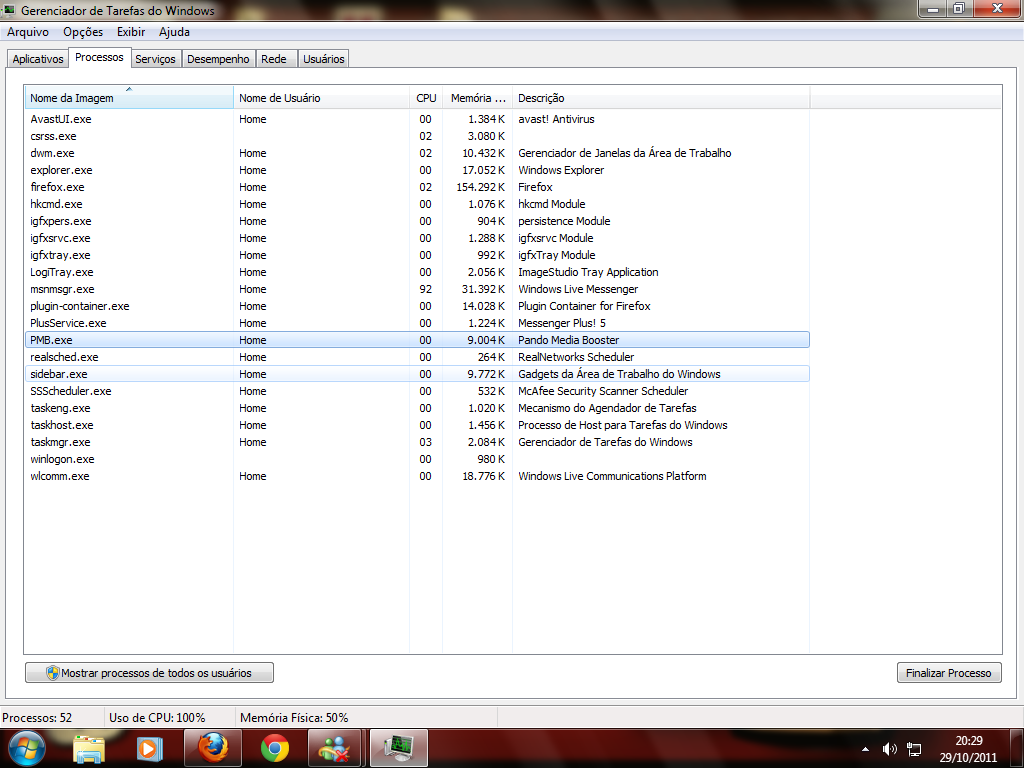Select the igfxsrvc.exe process
This screenshot has width=1024, height=768.
click(417, 238)
